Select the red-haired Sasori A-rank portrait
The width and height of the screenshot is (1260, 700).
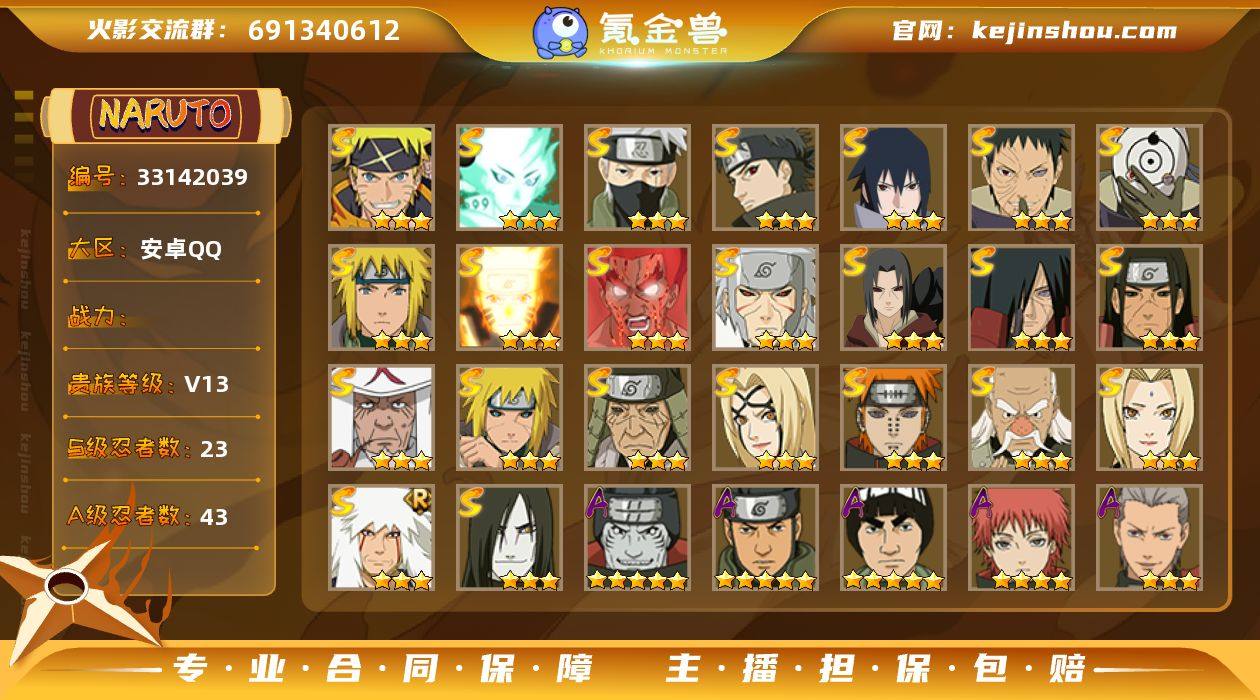[x=1022, y=538]
